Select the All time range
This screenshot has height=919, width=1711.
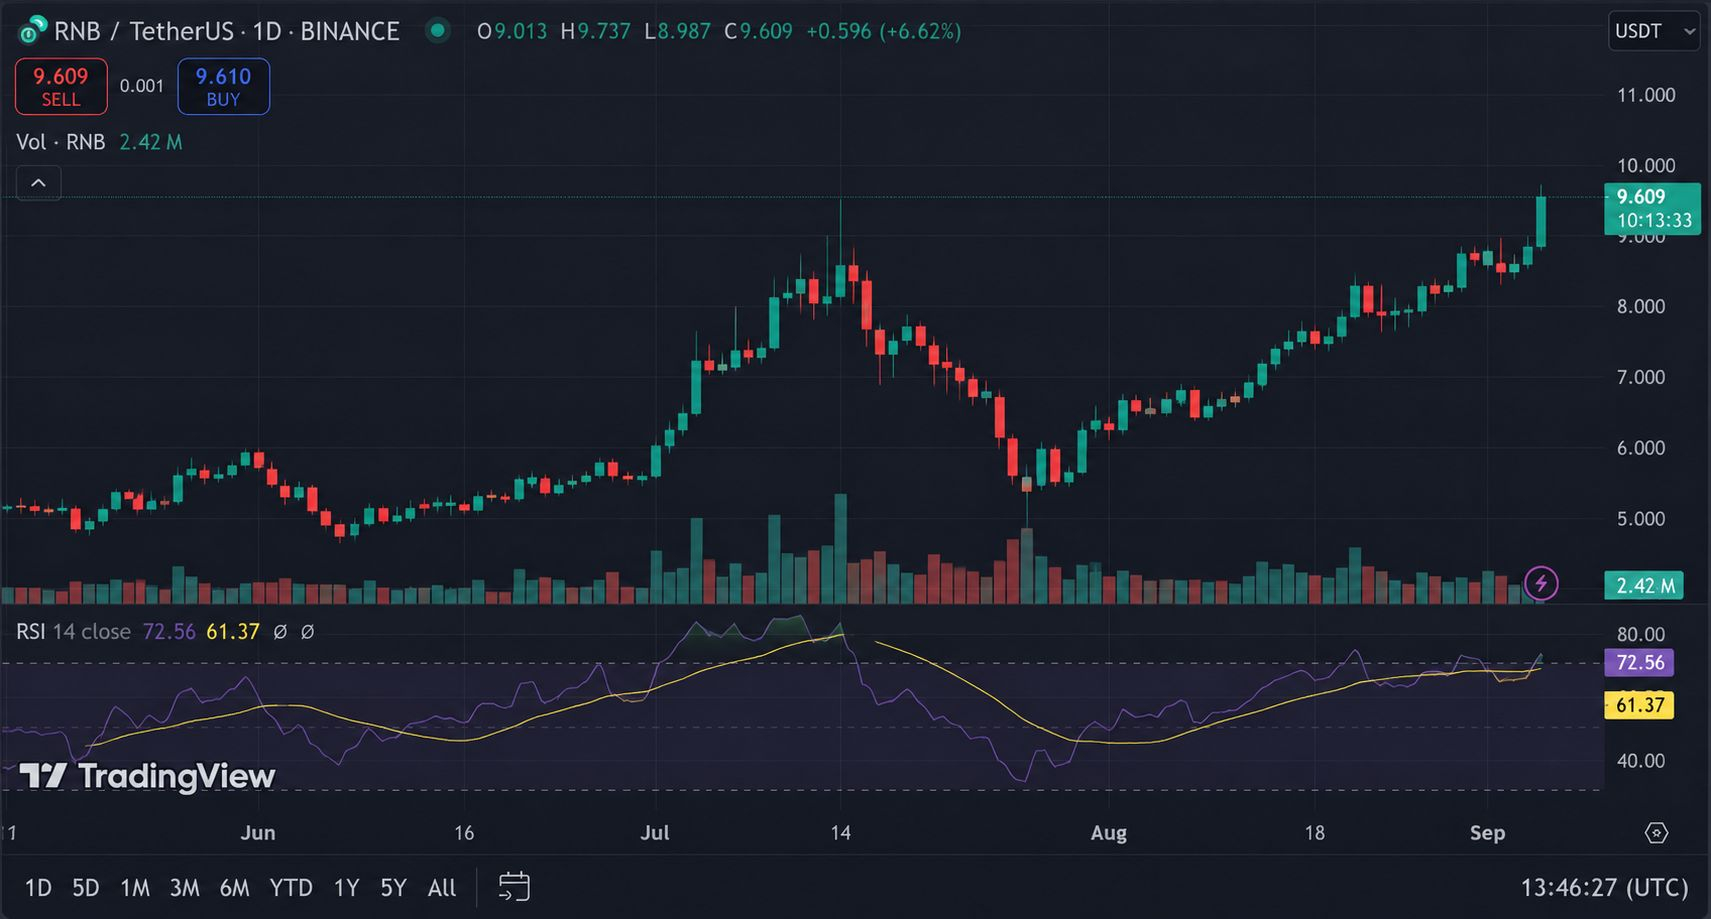point(442,888)
